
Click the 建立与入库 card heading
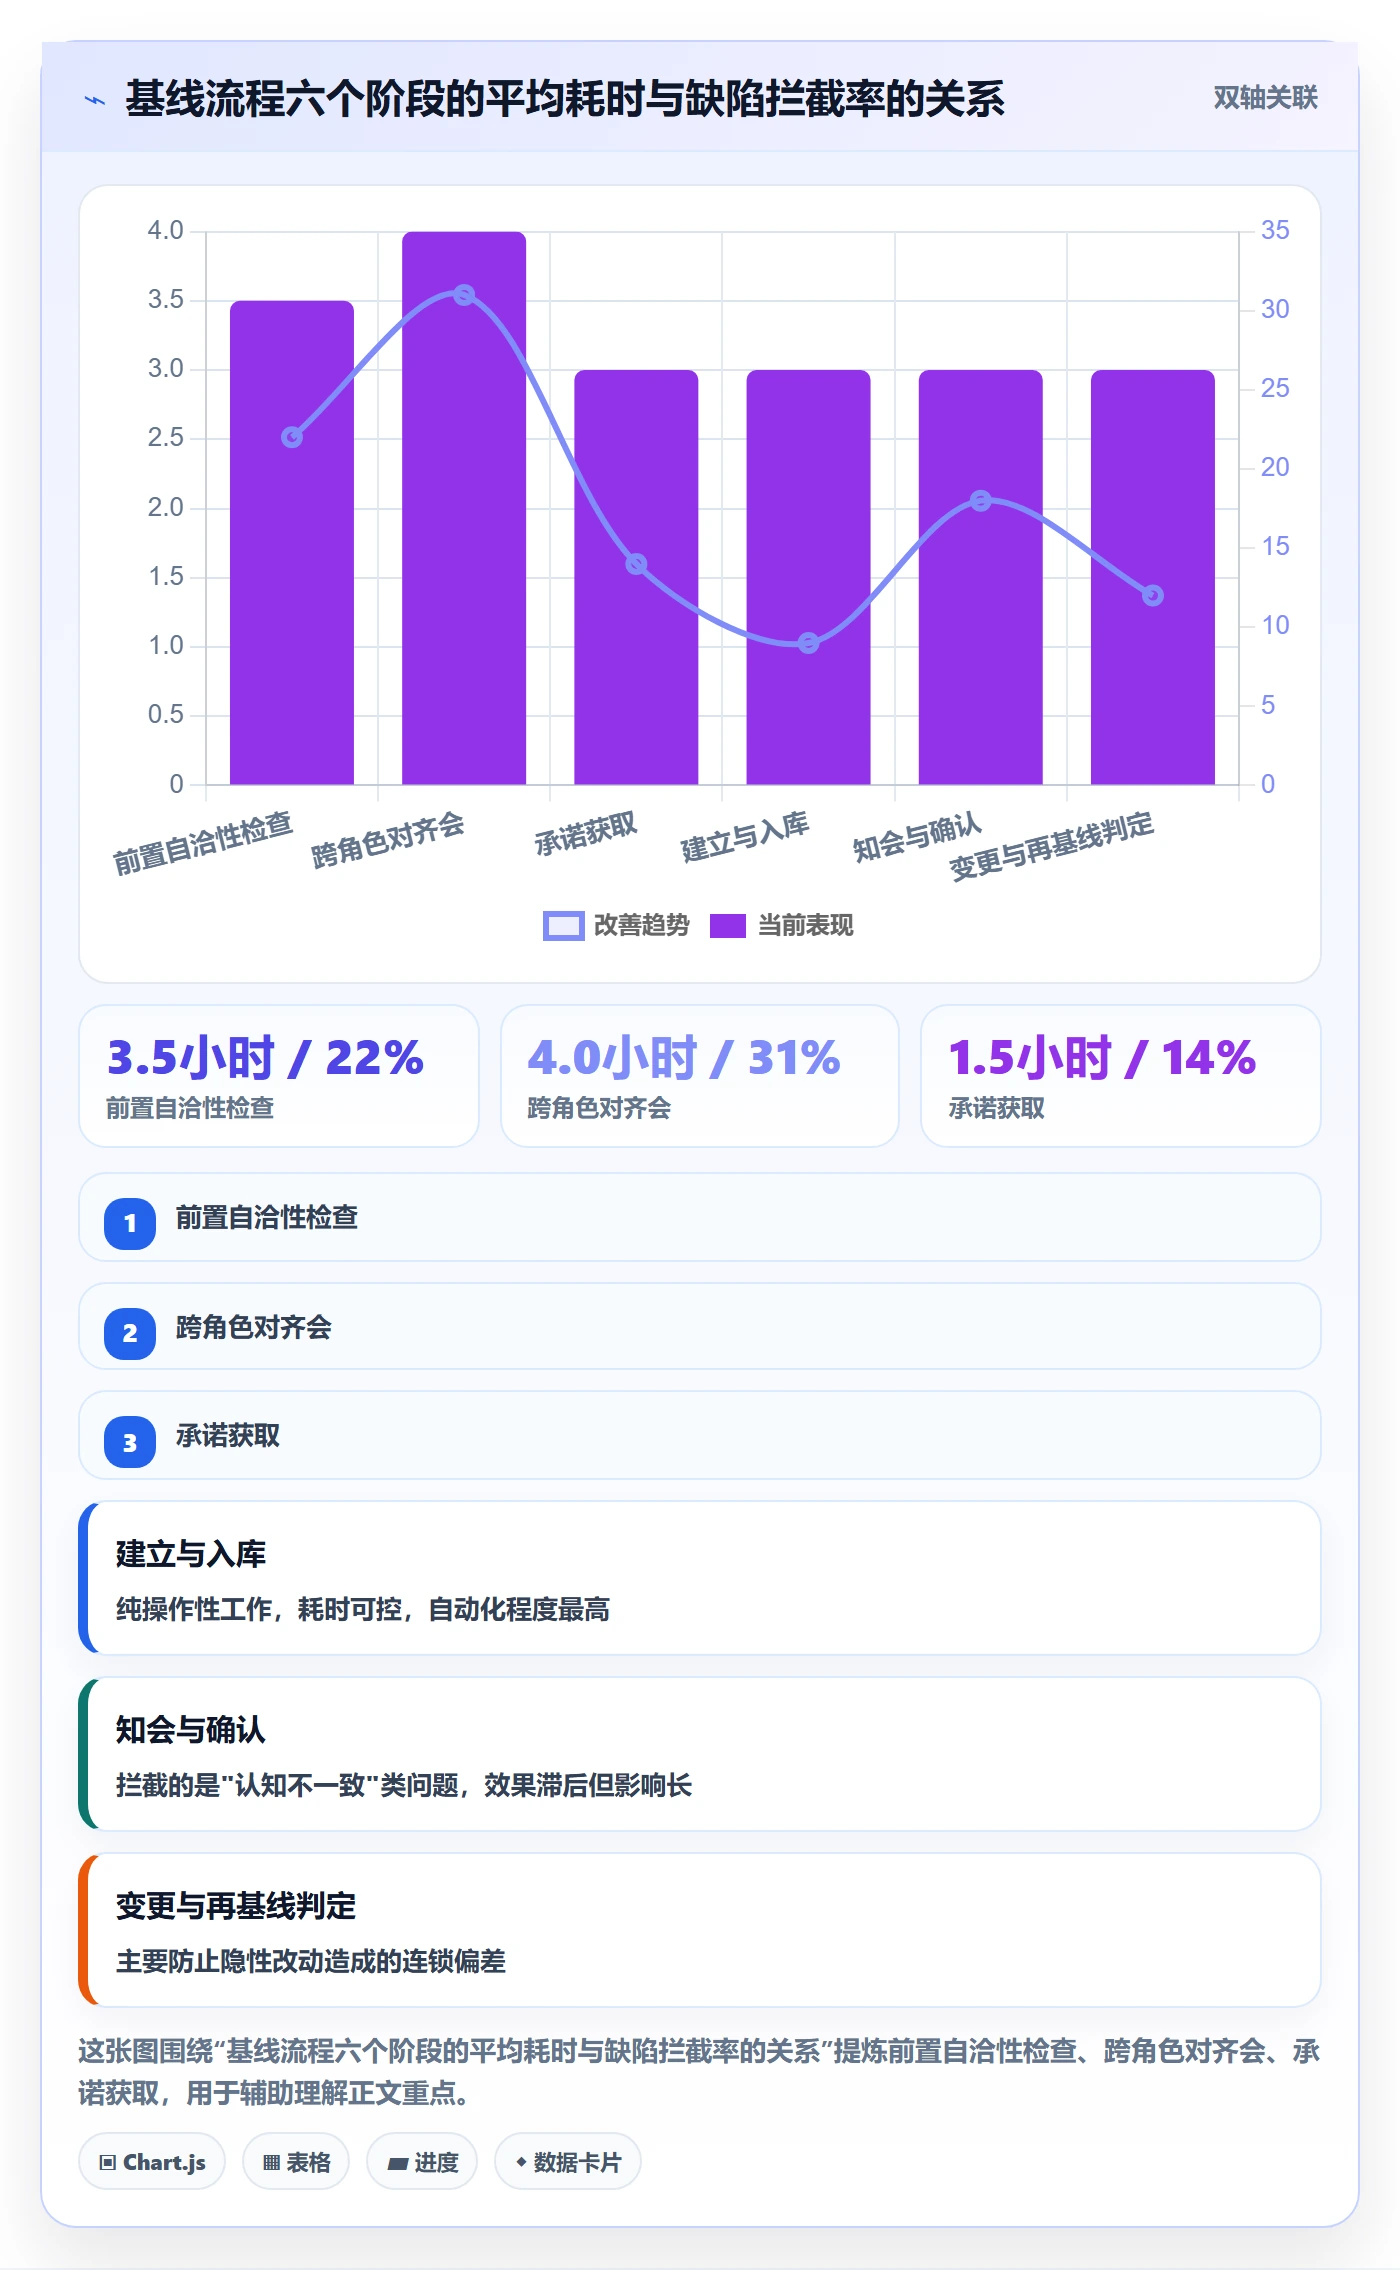click(x=191, y=1554)
